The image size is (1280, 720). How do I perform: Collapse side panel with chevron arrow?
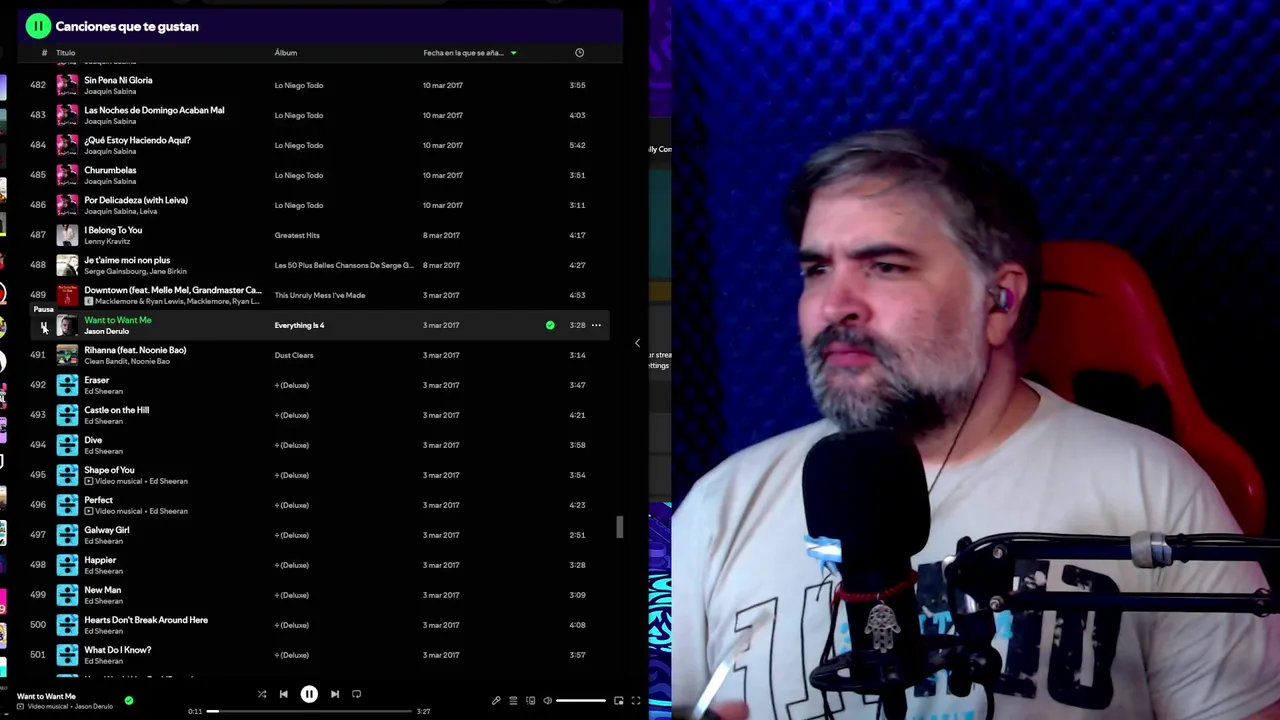(637, 343)
